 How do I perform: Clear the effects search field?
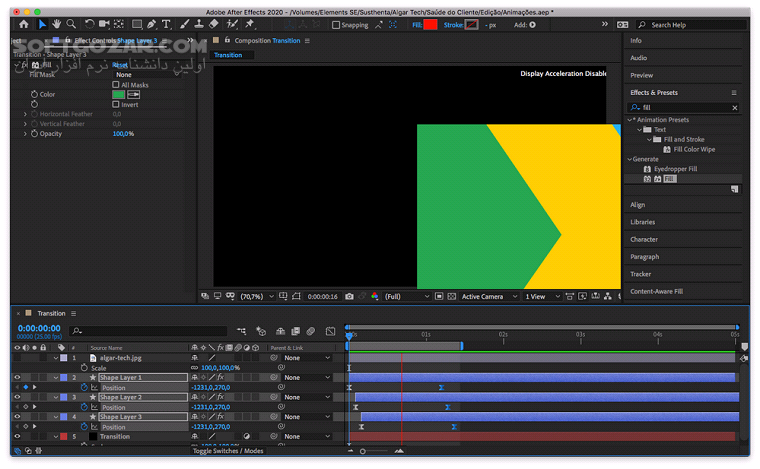tap(735, 108)
